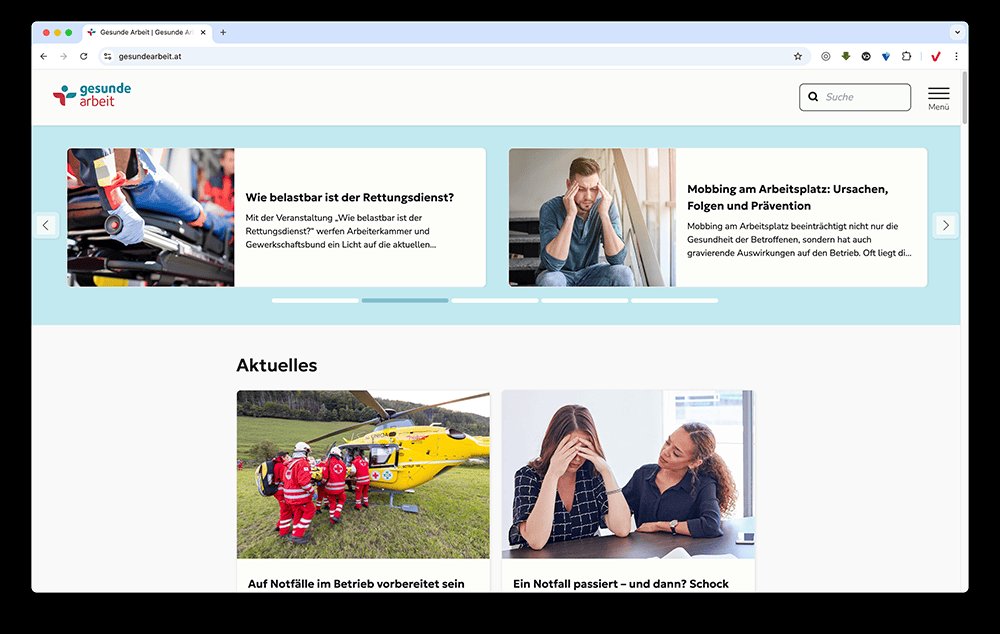Bookmark the page with the star icon
The image size is (1000, 634).
pos(797,57)
